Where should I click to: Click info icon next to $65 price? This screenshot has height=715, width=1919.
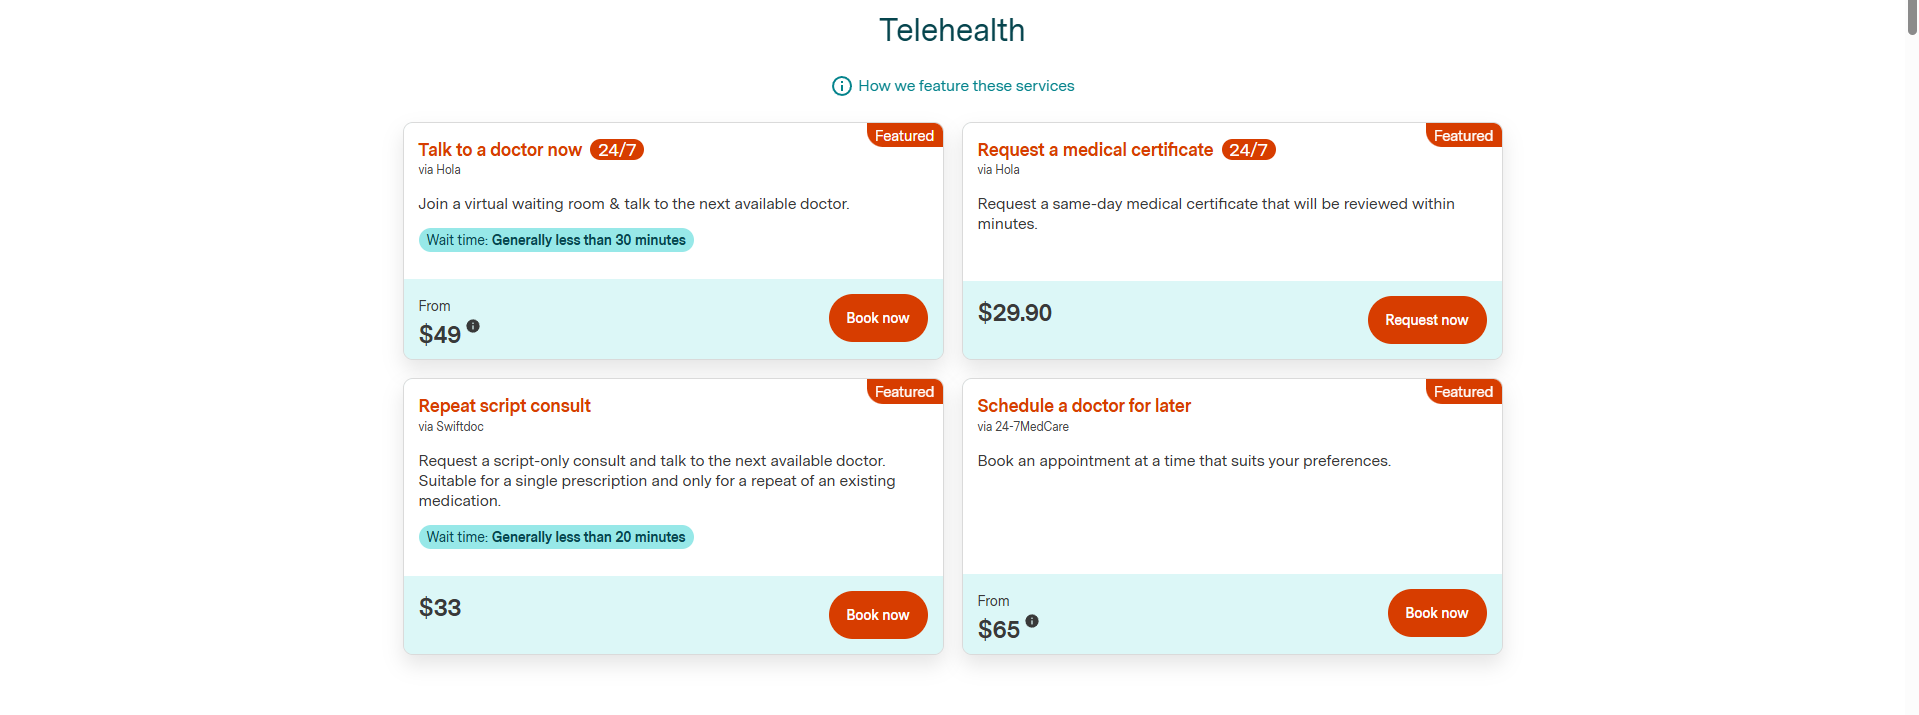(1032, 621)
